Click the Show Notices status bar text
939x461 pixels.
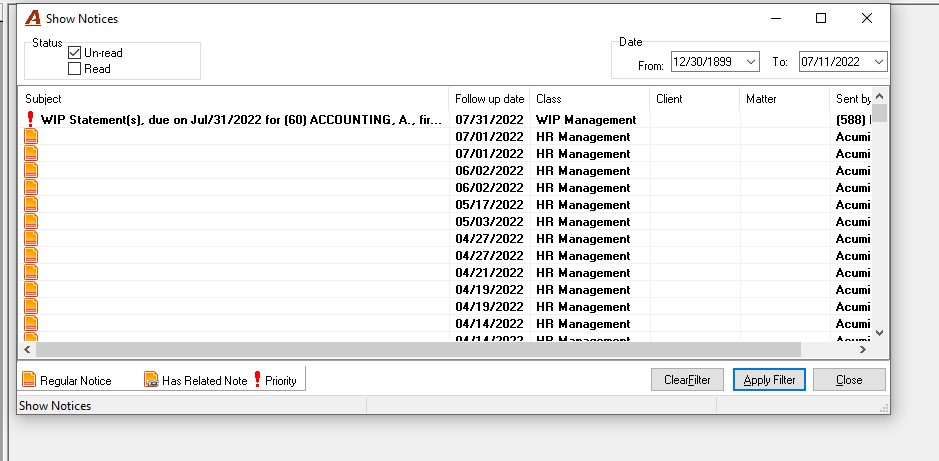tap(55, 406)
